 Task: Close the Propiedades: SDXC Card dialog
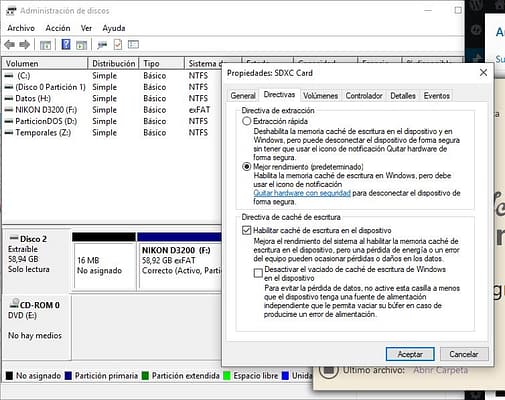click(483, 73)
